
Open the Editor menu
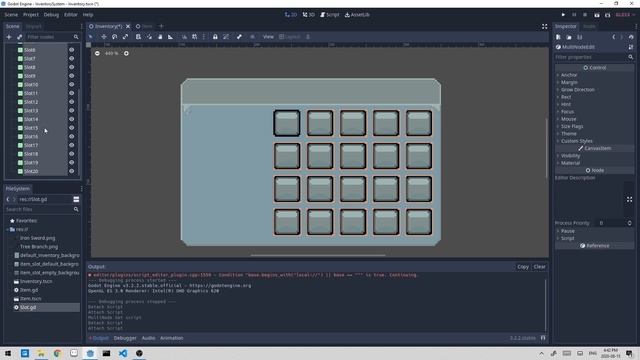pyautogui.click(x=71, y=15)
